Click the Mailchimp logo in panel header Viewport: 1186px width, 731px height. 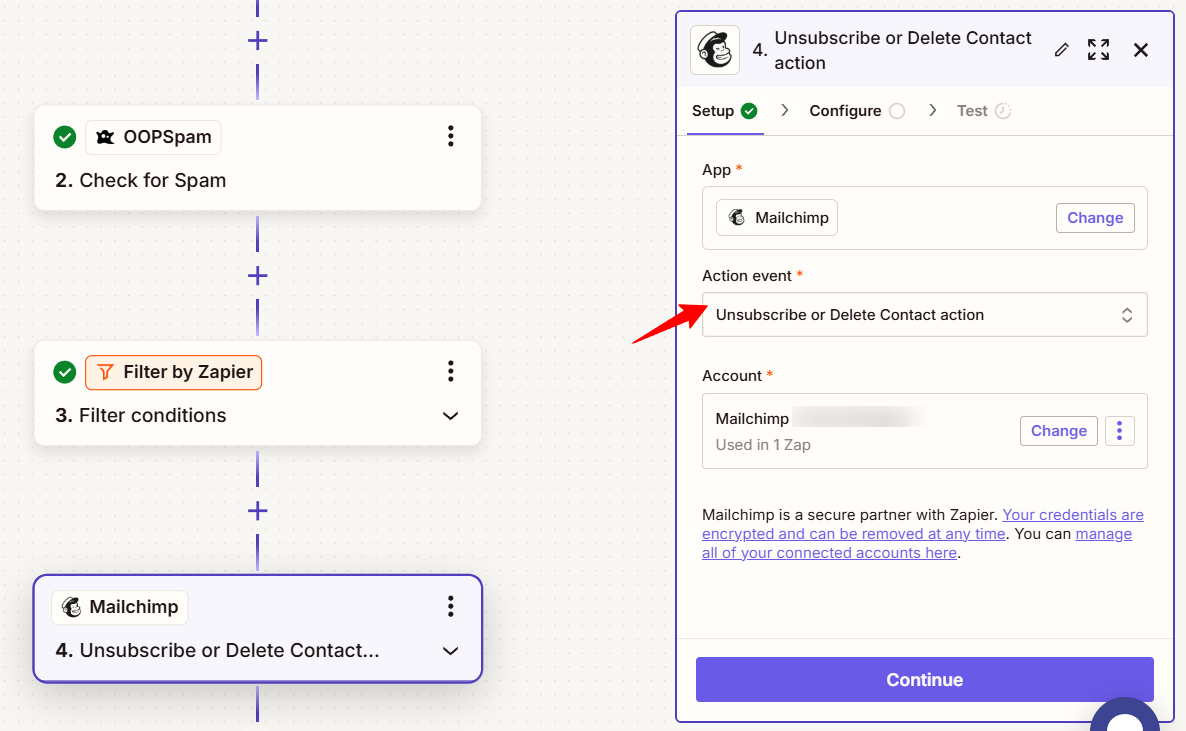point(715,50)
